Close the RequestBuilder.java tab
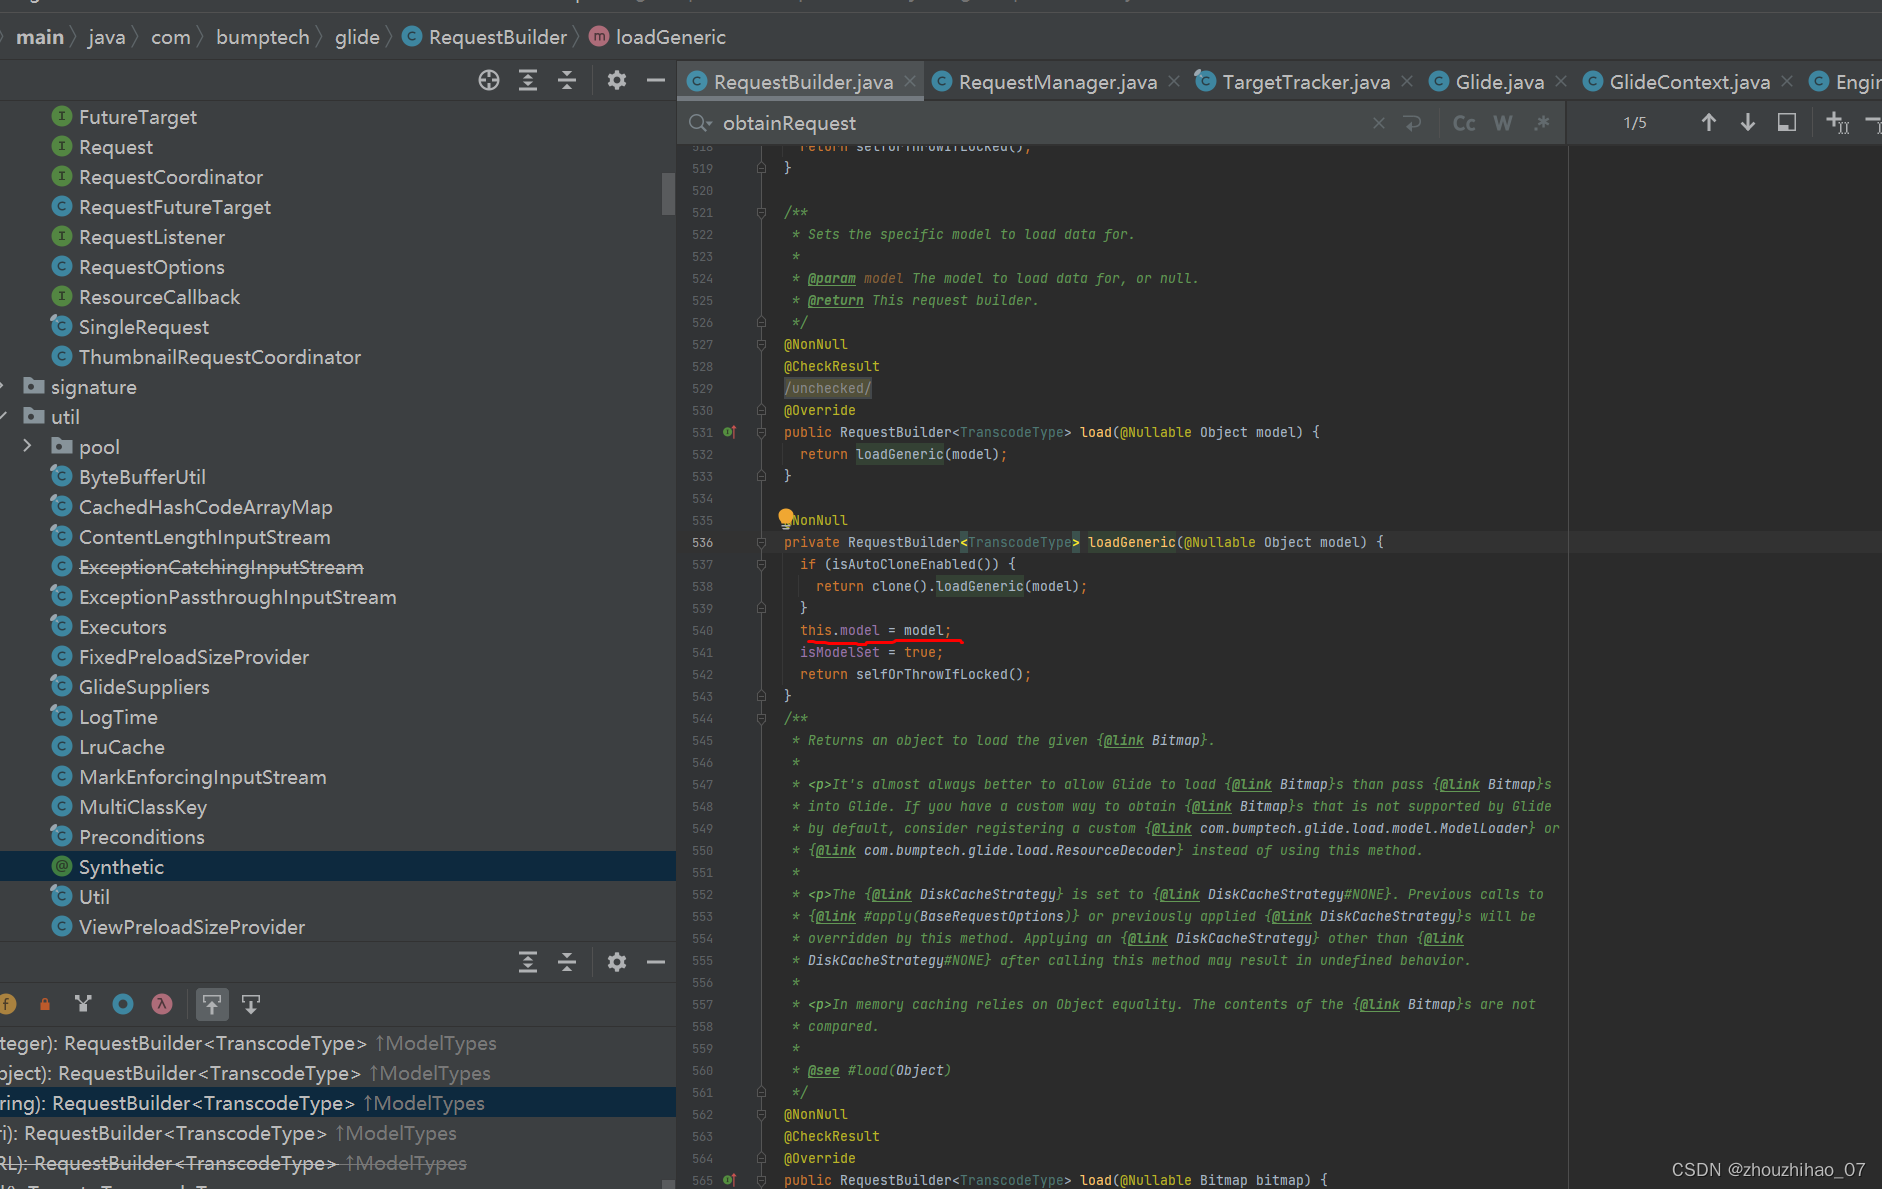This screenshot has width=1882, height=1189. coord(910,81)
